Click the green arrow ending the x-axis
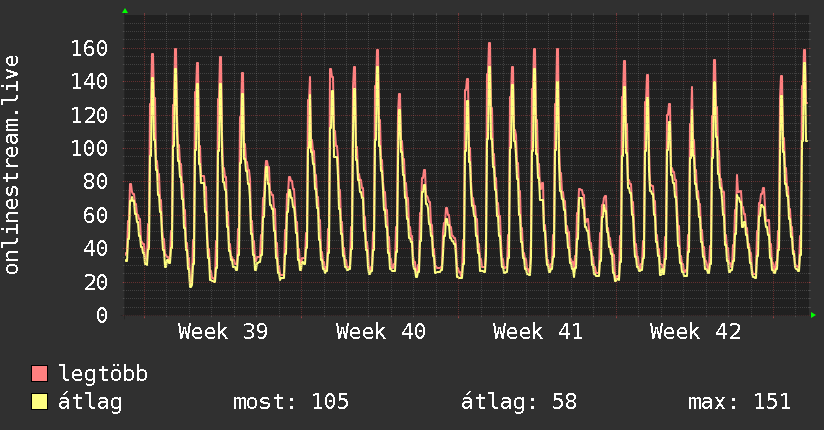The height and width of the screenshot is (430, 824). coord(813,315)
